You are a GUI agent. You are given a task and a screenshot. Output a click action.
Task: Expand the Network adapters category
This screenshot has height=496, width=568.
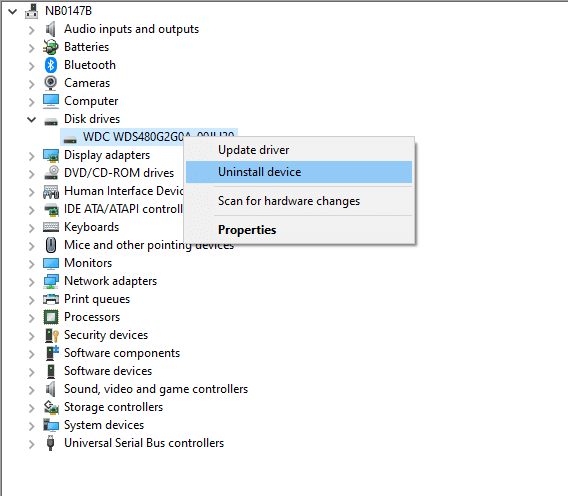coord(32,282)
